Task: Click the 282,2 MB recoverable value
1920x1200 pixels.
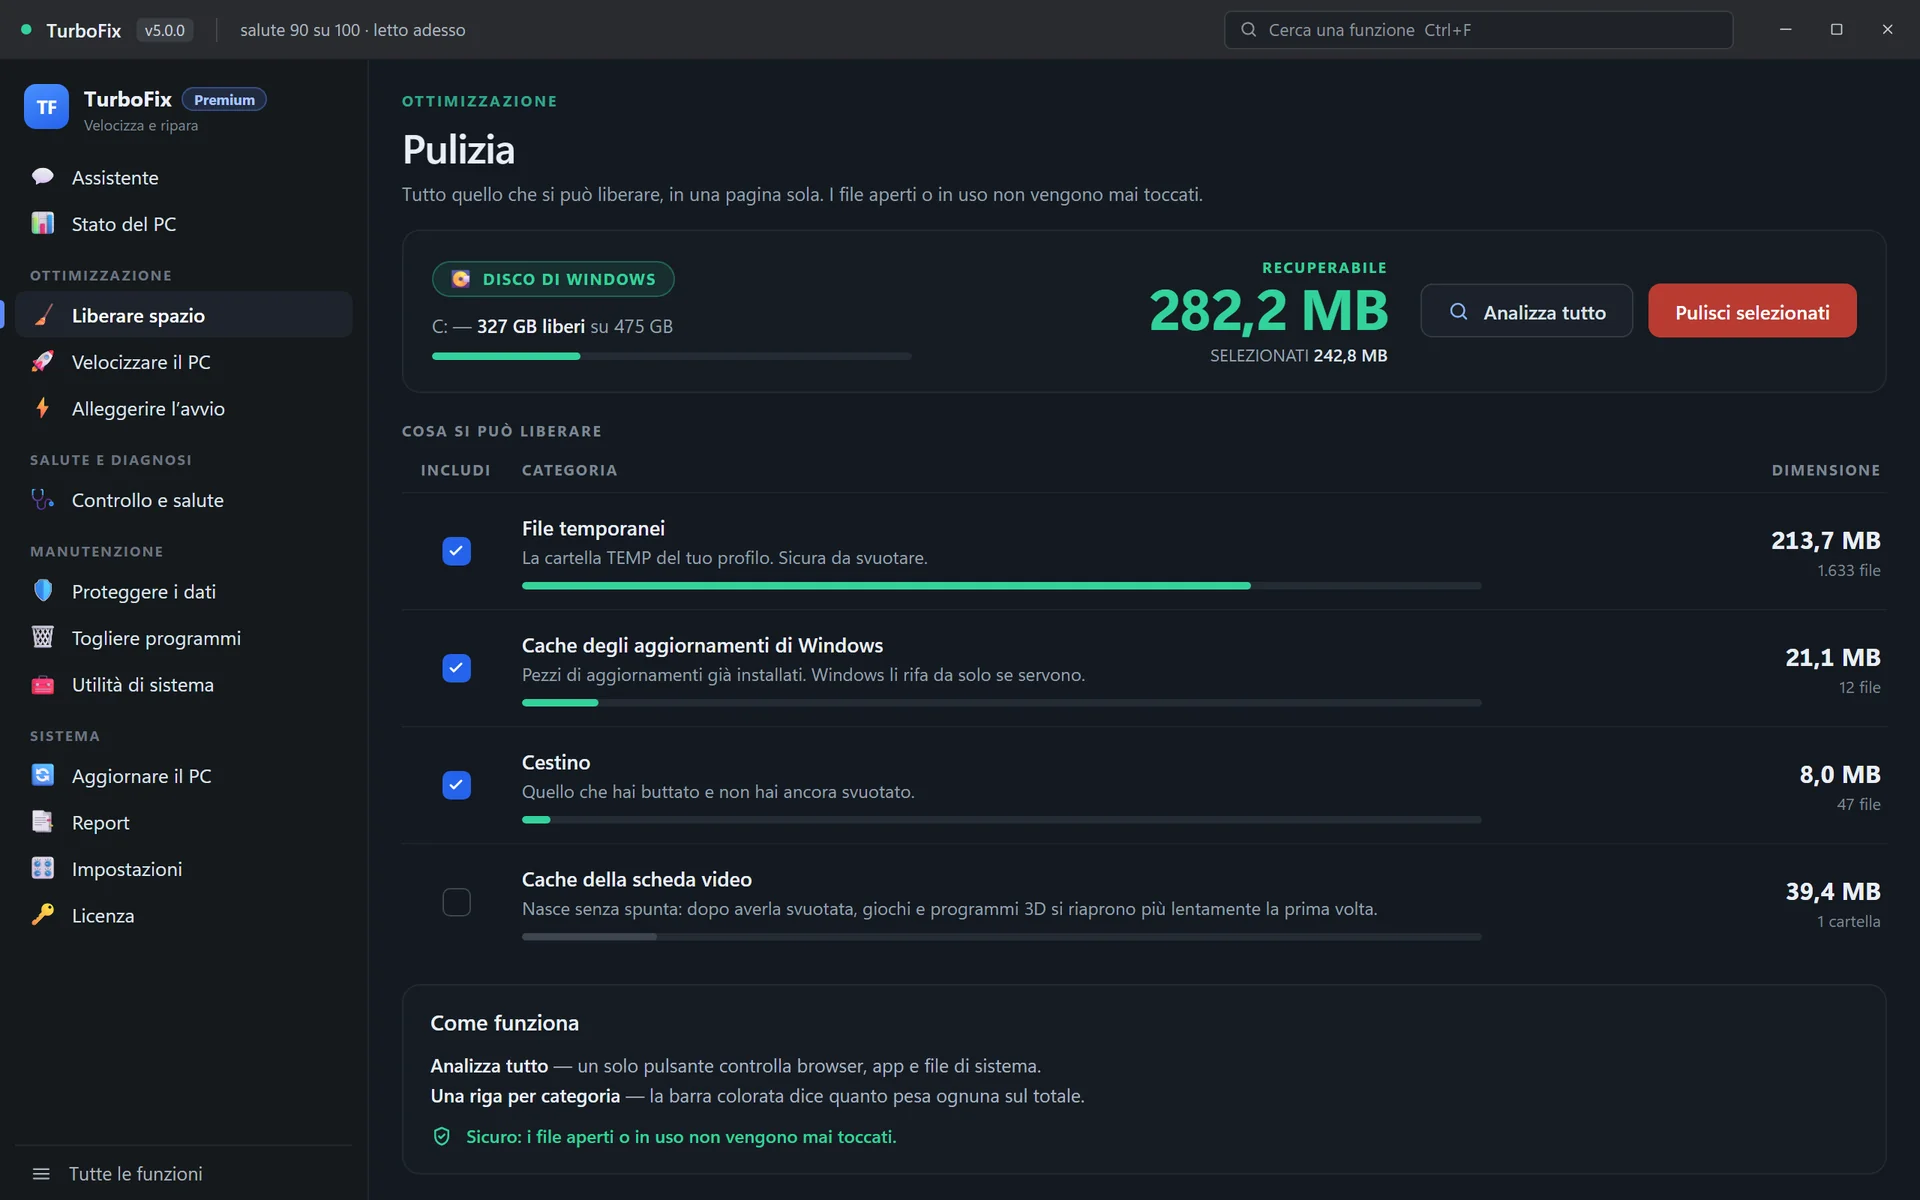Action: (x=1268, y=310)
